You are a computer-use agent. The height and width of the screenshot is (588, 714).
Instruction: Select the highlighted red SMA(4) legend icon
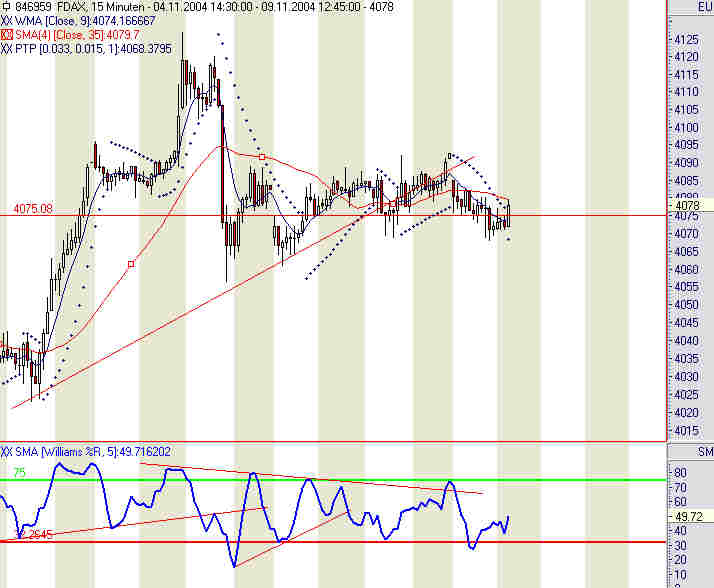[x=6, y=35]
